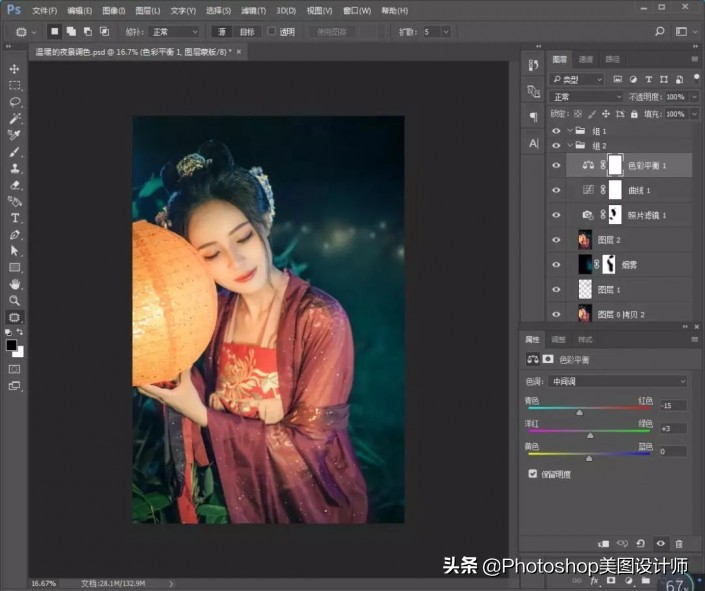The width and height of the screenshot is (705, 591).
Task: Open the 正常 blend mode dropdown in Layers
Action: [x=586, y=97]
